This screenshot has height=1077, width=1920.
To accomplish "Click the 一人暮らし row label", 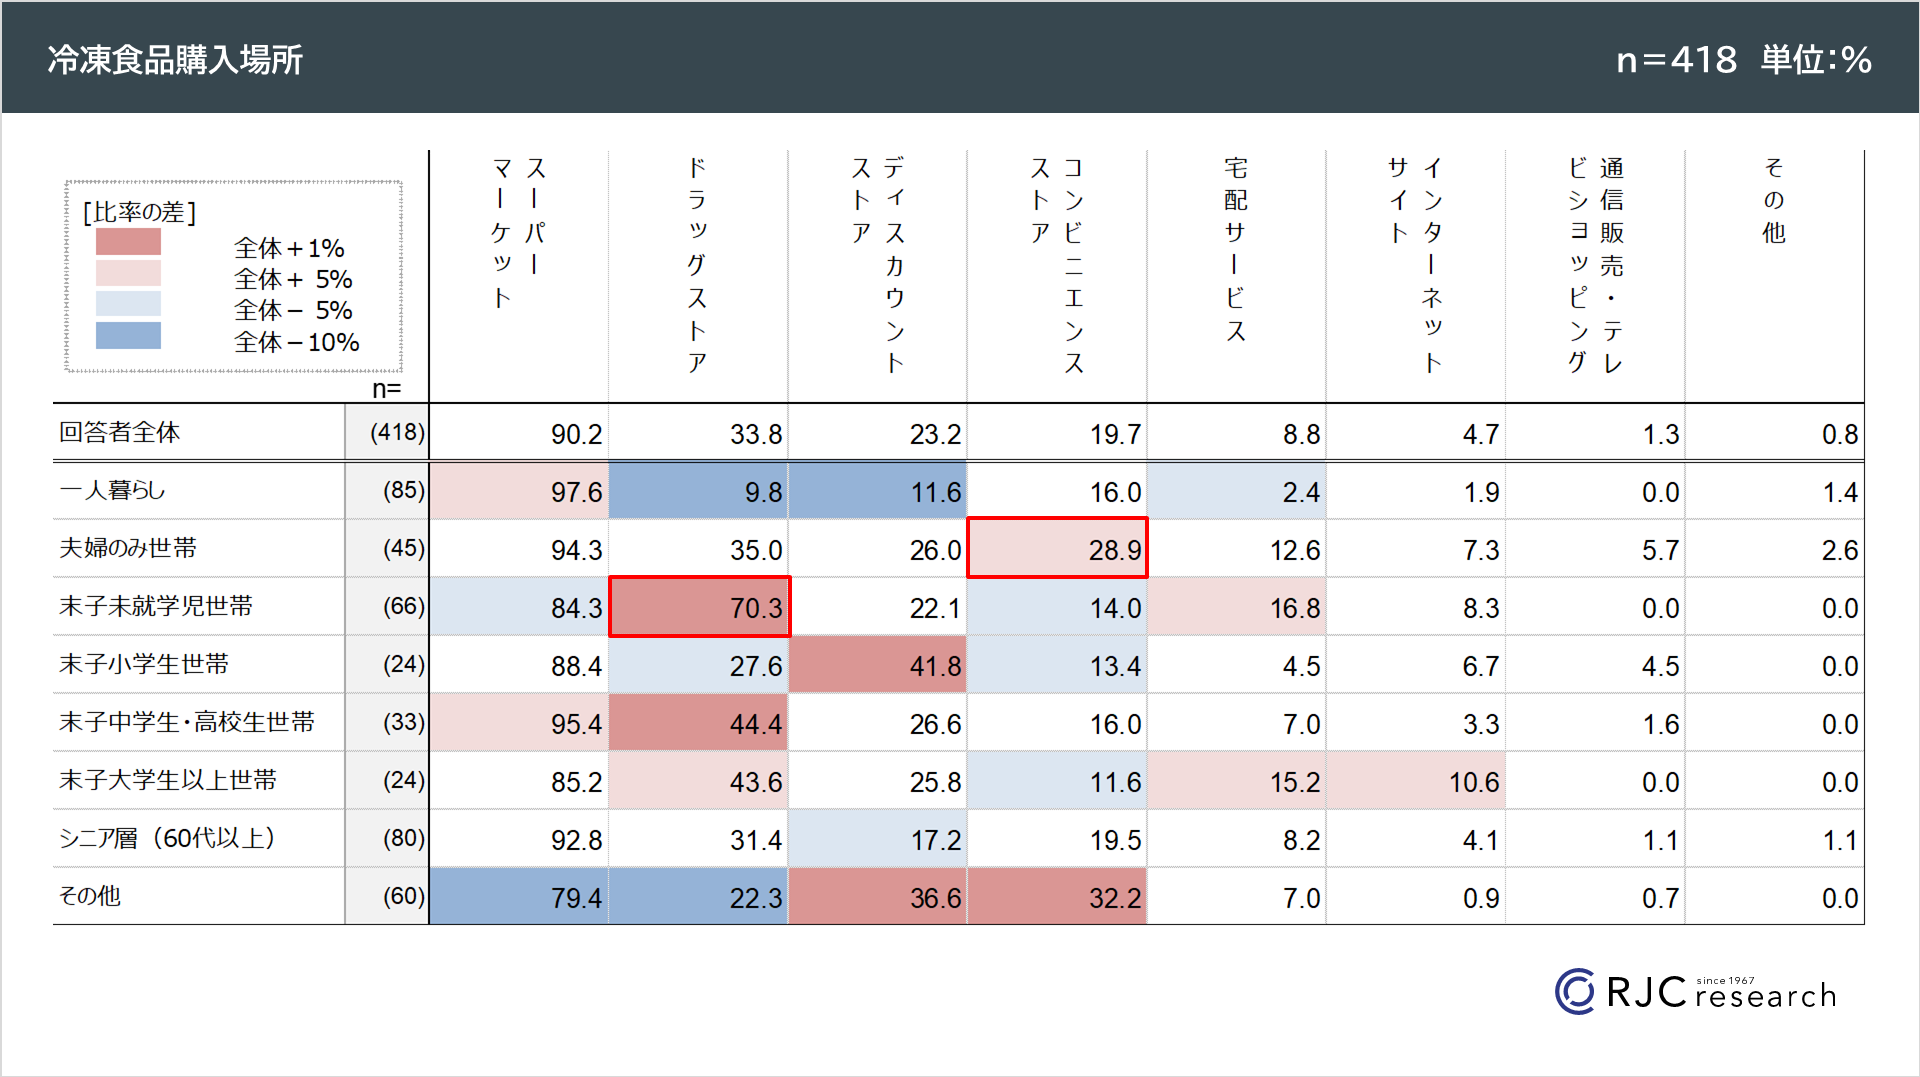I will 112,490.
